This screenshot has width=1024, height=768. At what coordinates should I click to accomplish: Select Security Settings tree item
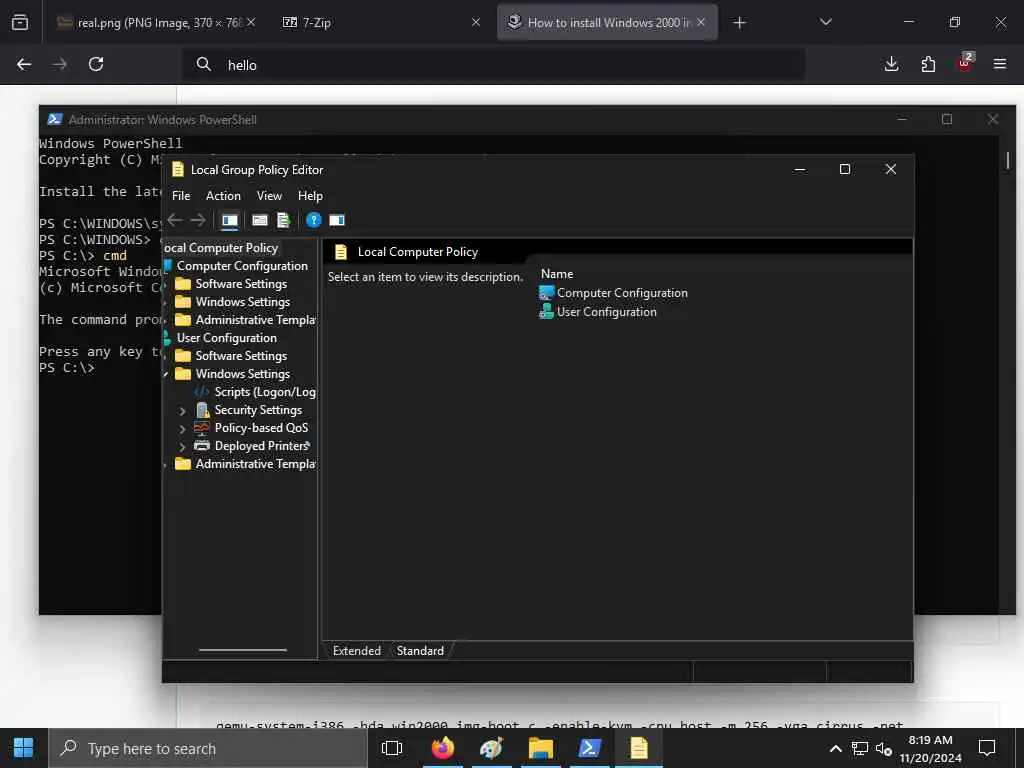(x=258, y=410)
